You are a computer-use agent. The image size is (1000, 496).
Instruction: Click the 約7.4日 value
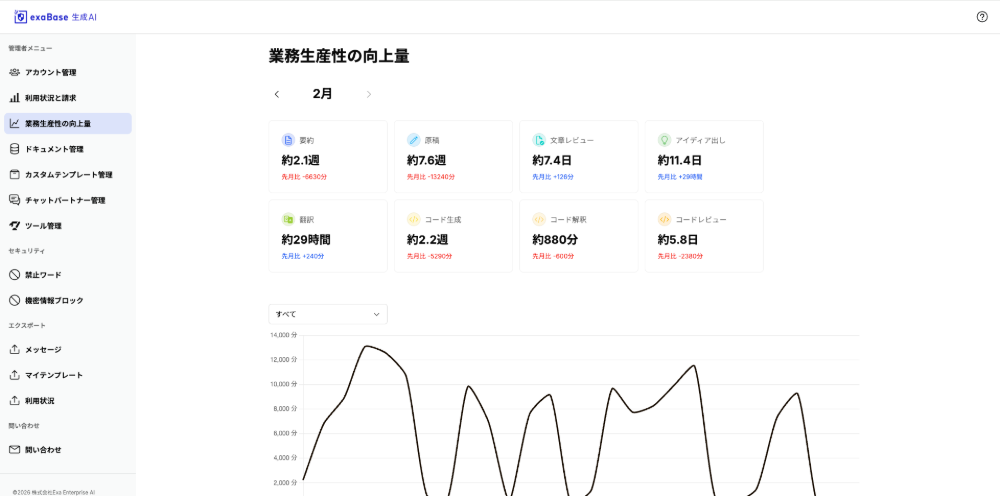(x=552, y=160)
